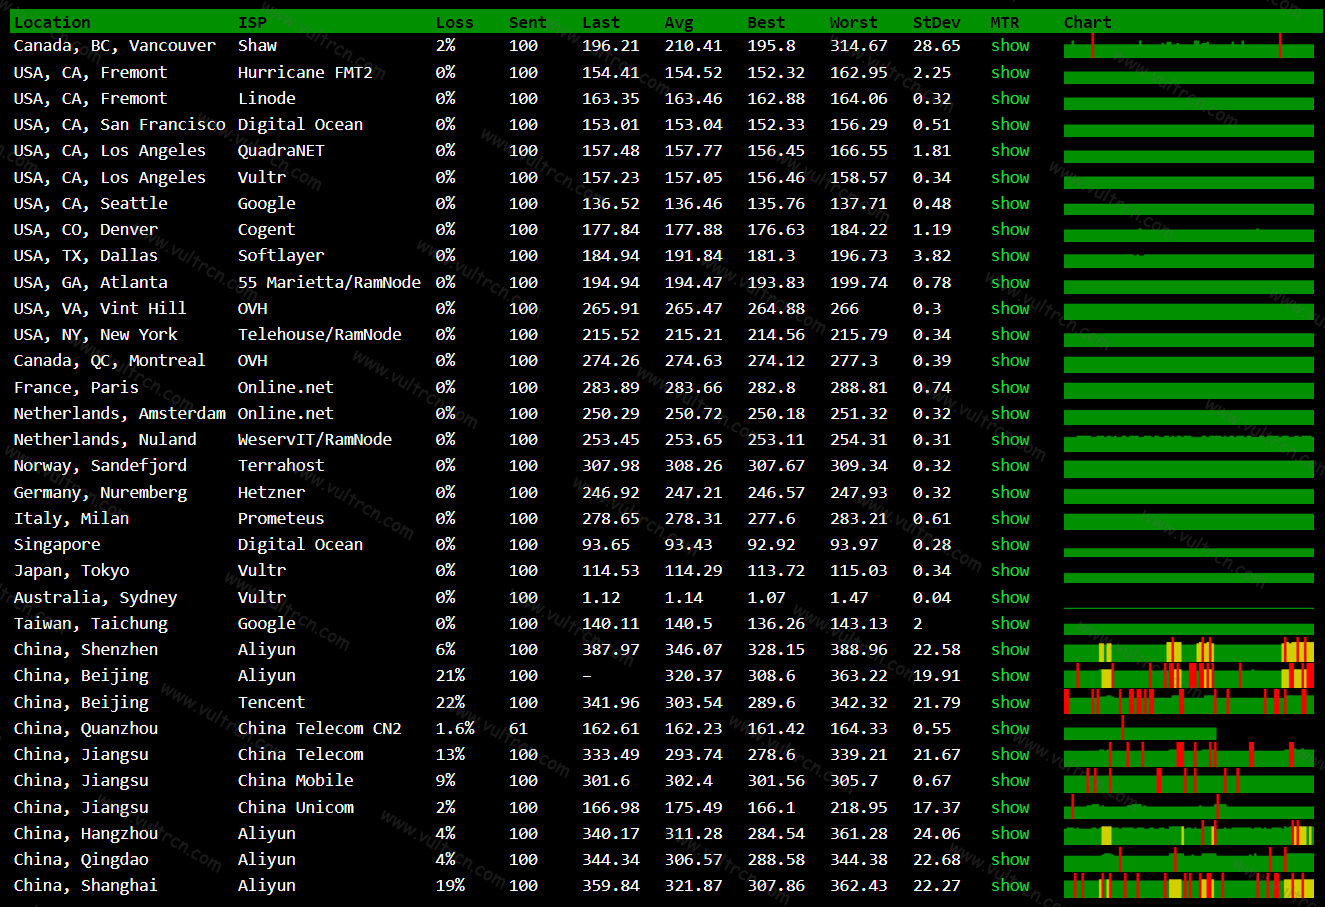Click the ISP column header
1325x907 pixels.
[252, 22]
